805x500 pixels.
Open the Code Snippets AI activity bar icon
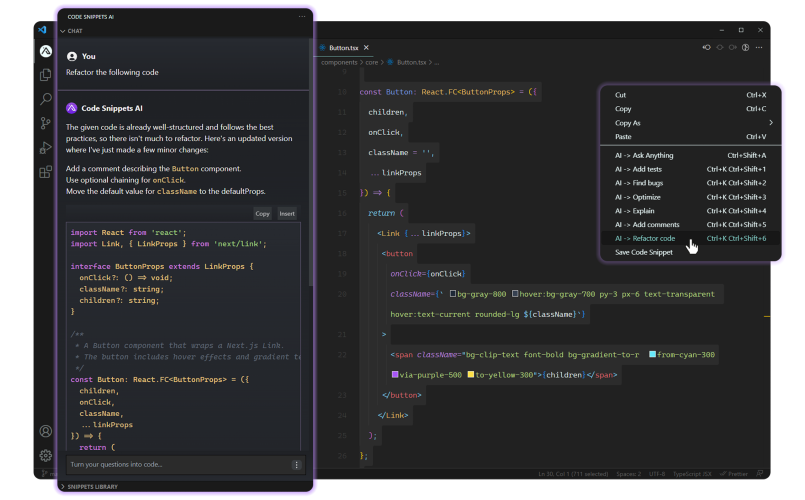tap(46, 51)
